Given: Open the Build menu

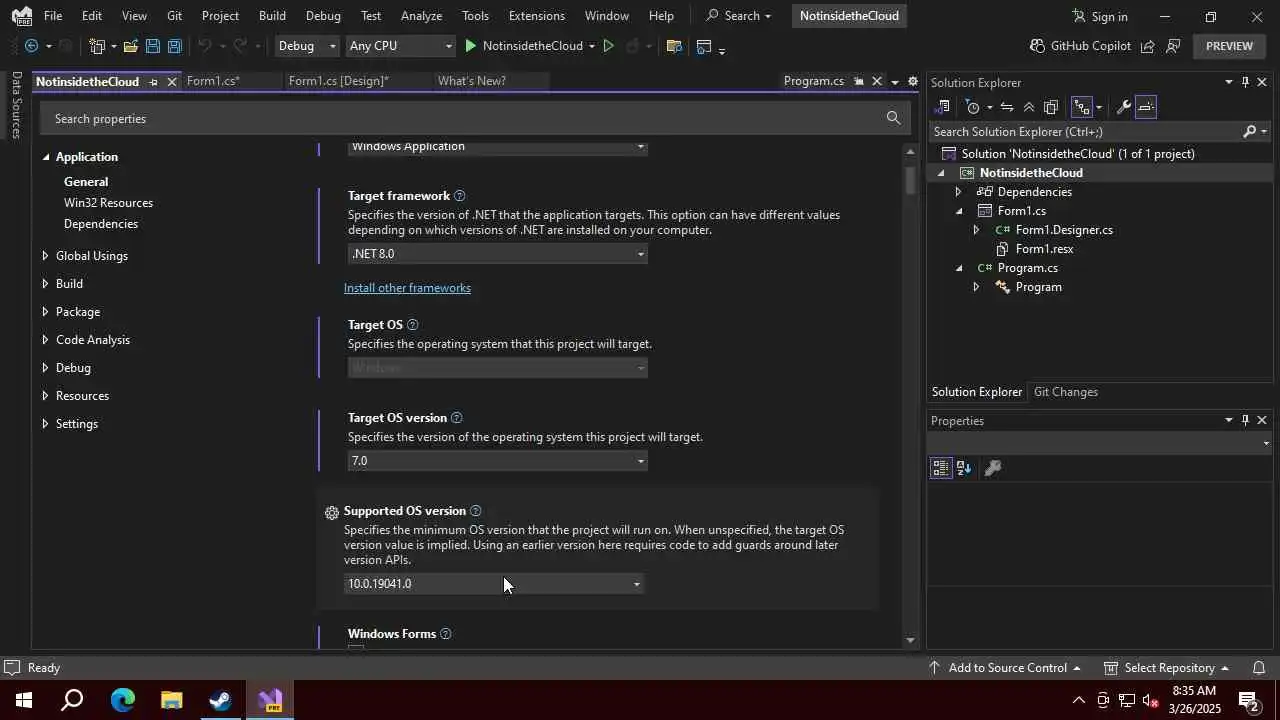Looking at the screenshot, I should [x=272, y=16].
